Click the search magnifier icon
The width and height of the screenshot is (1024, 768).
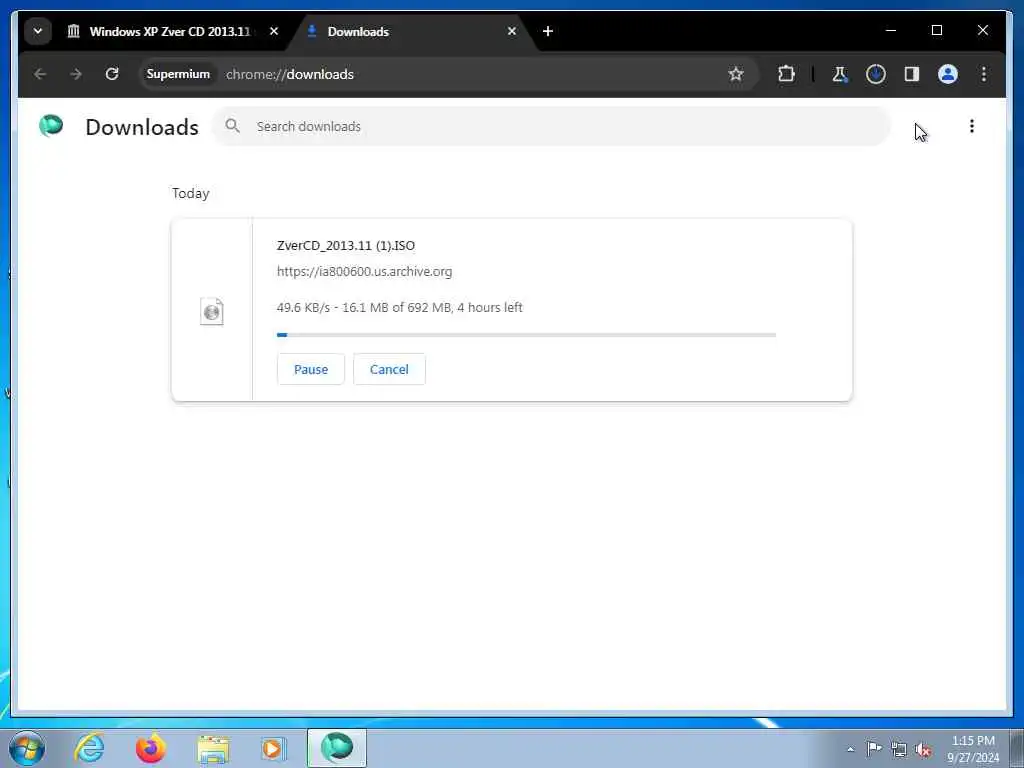(232, 126)
